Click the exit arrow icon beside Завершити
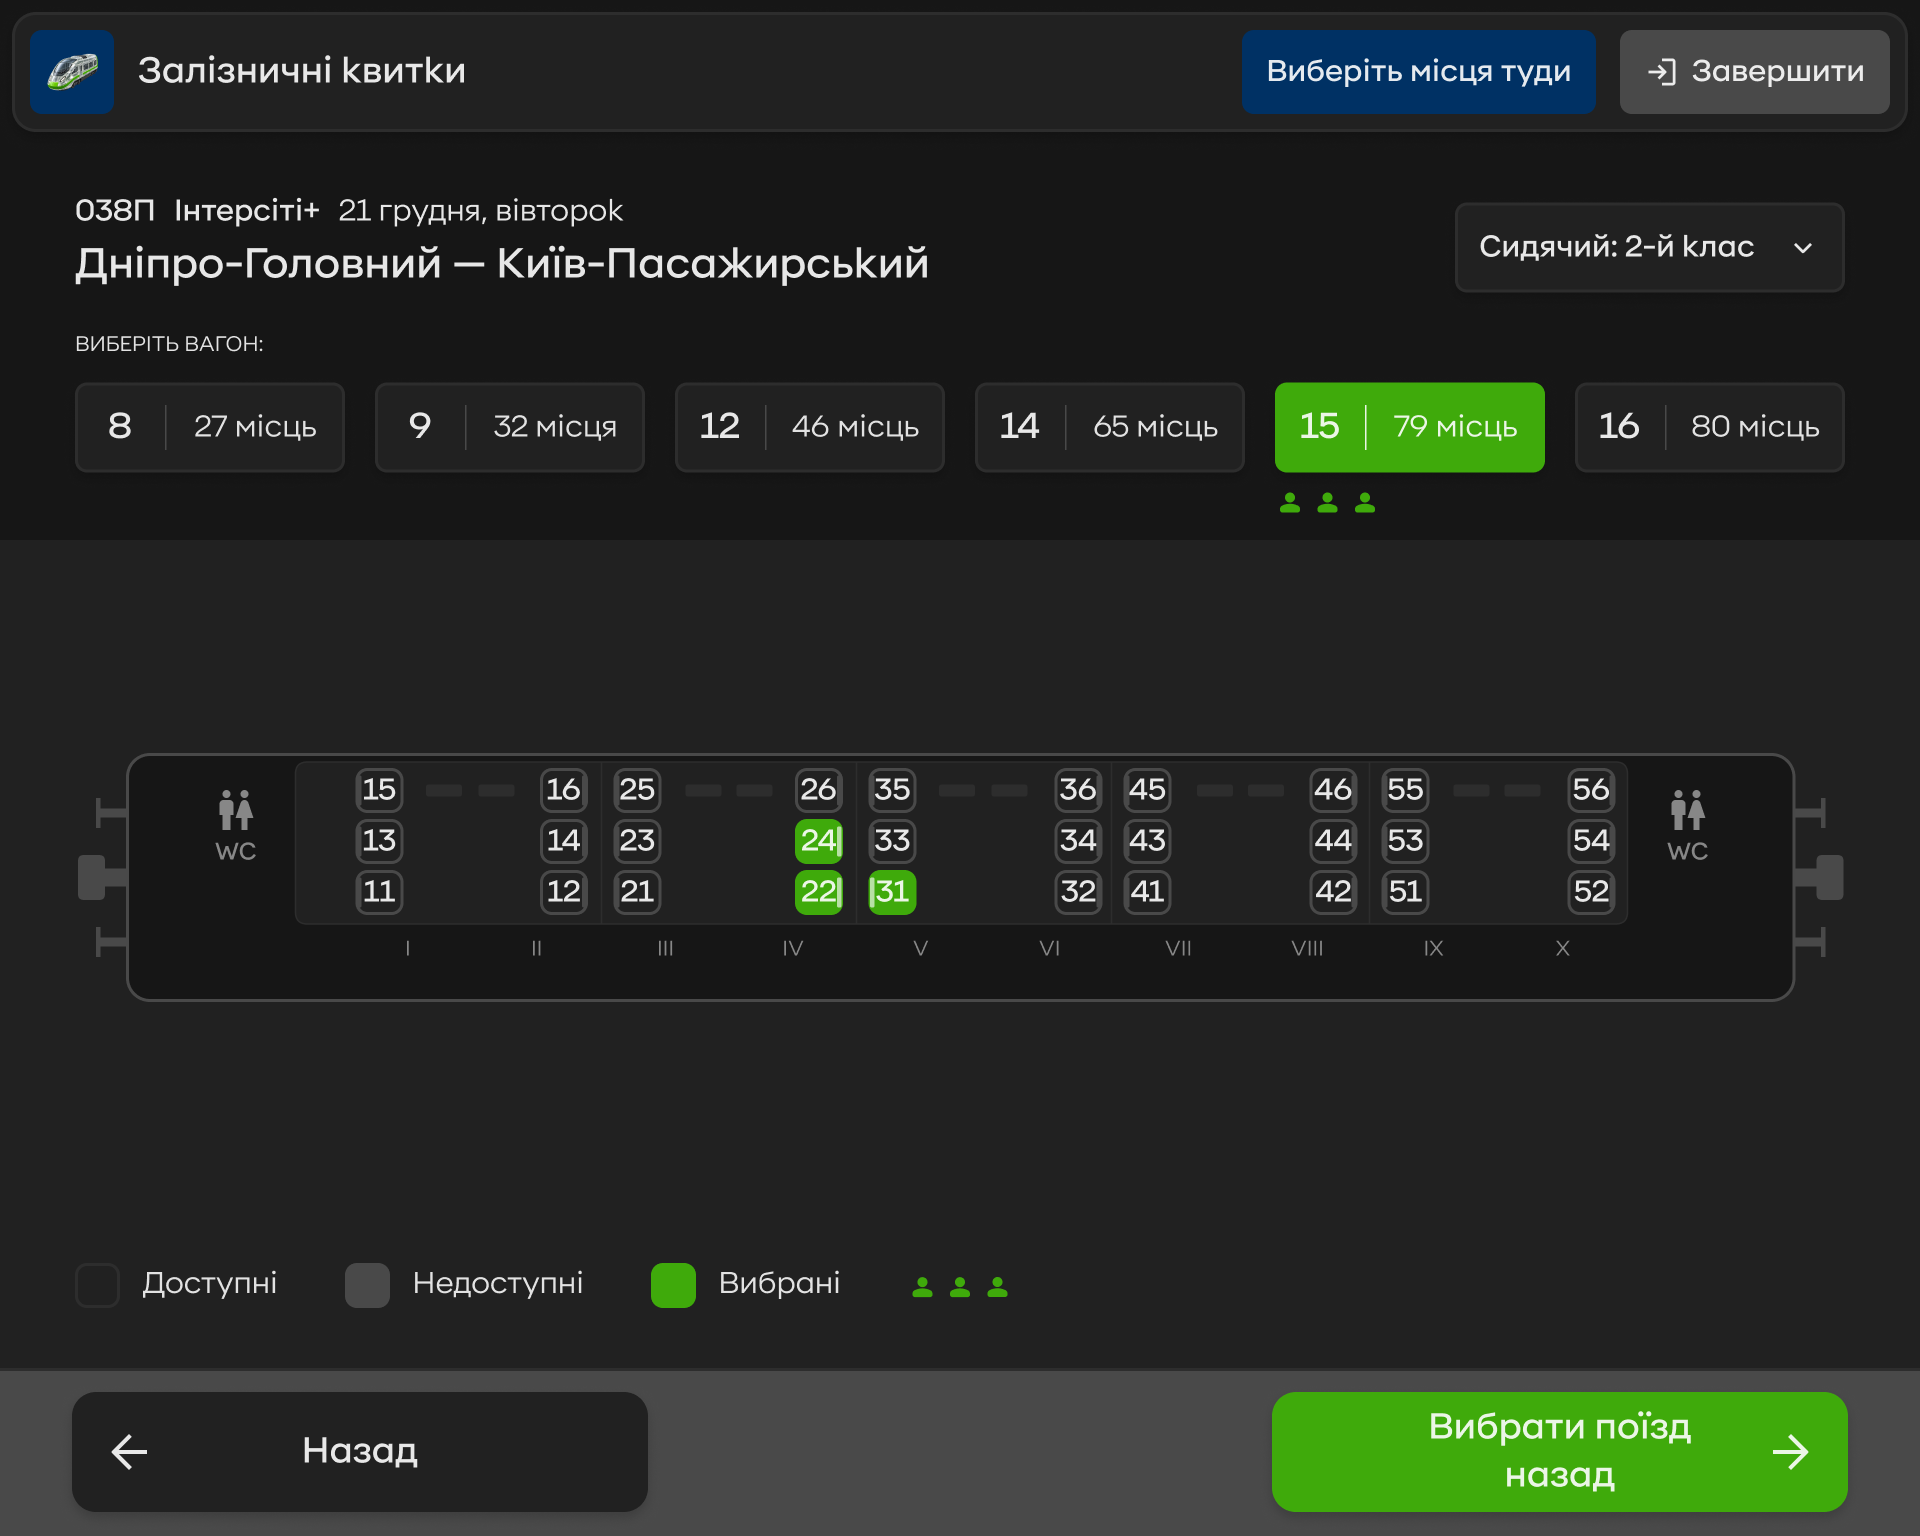 point(1661,72)
